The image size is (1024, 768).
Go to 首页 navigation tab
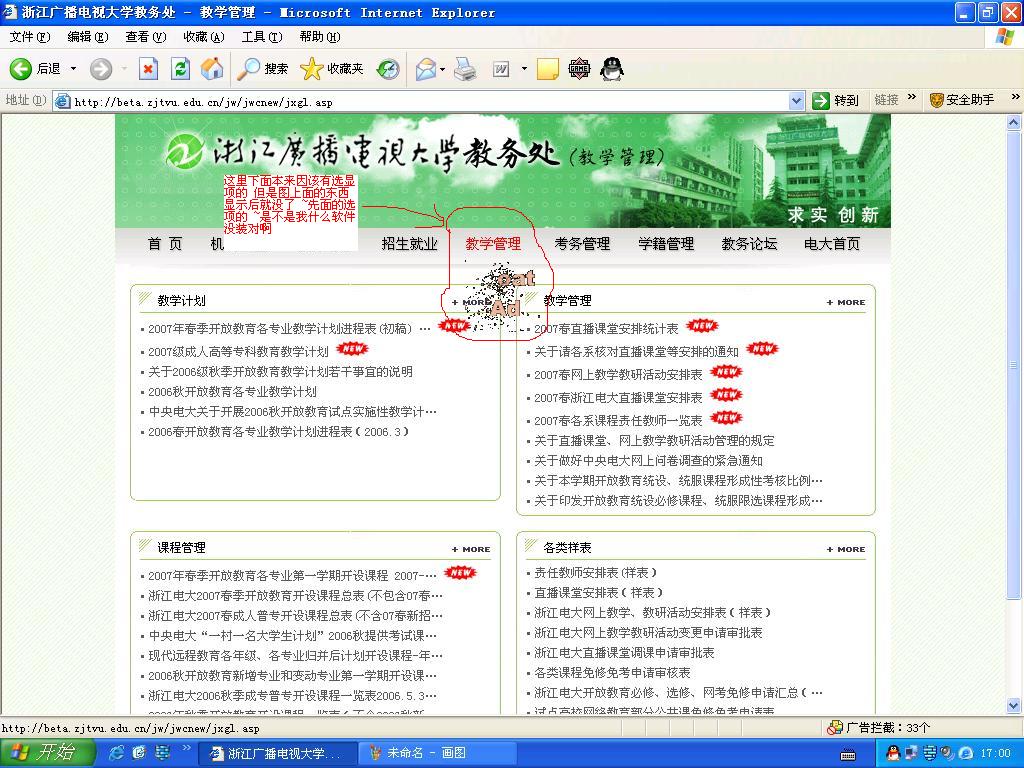(x=165, y=244)
